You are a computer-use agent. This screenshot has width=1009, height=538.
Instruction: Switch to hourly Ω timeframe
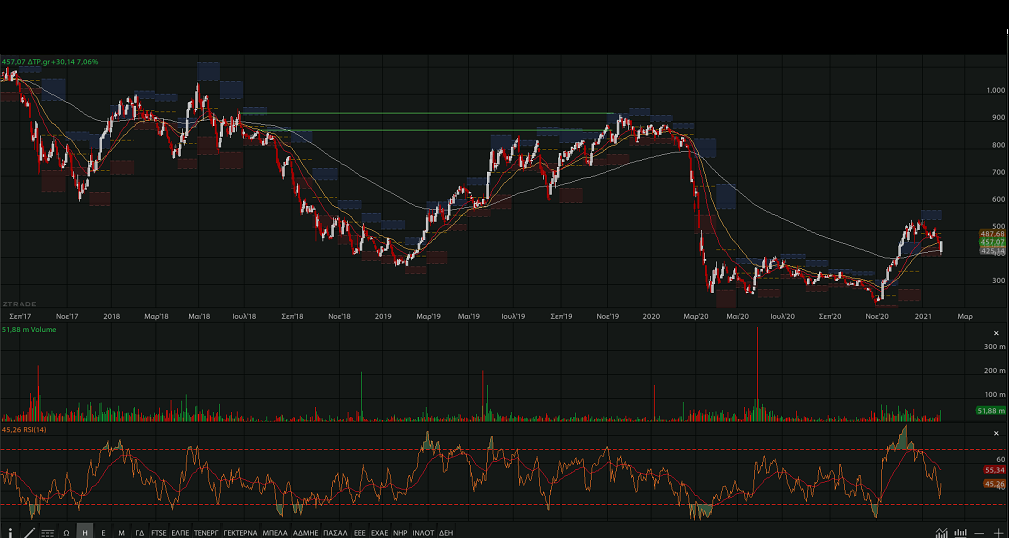[x=66, y=533]
